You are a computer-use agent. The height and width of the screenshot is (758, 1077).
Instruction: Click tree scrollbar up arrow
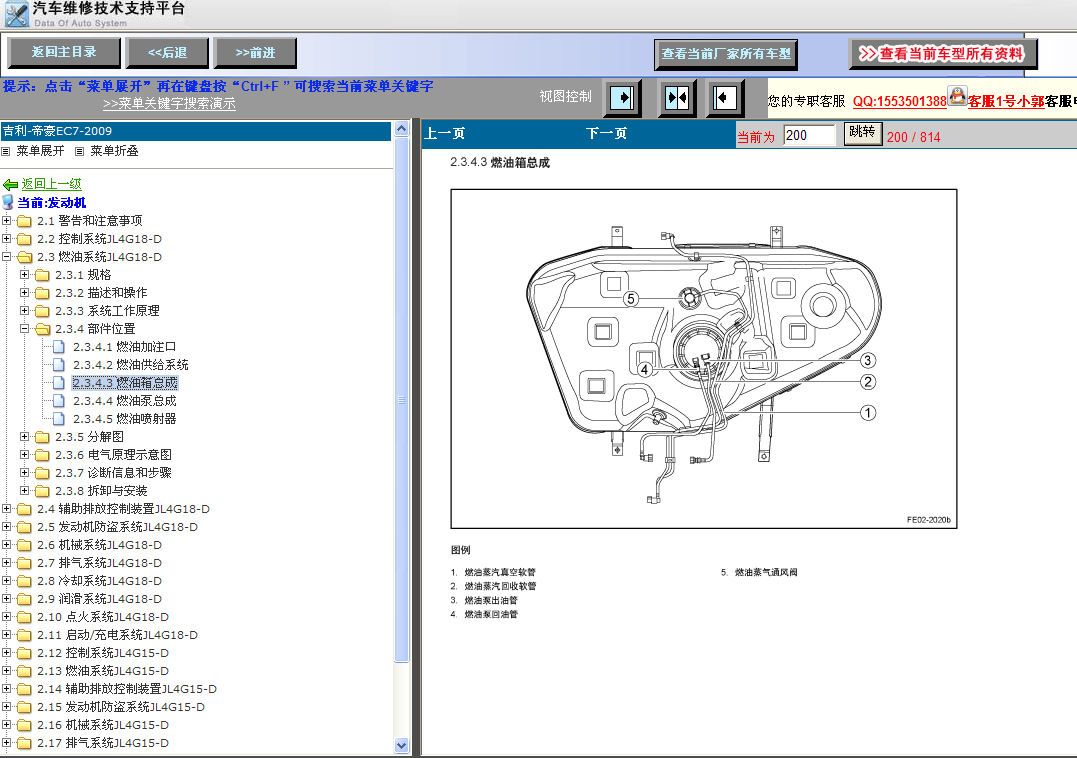coord(402,128)
